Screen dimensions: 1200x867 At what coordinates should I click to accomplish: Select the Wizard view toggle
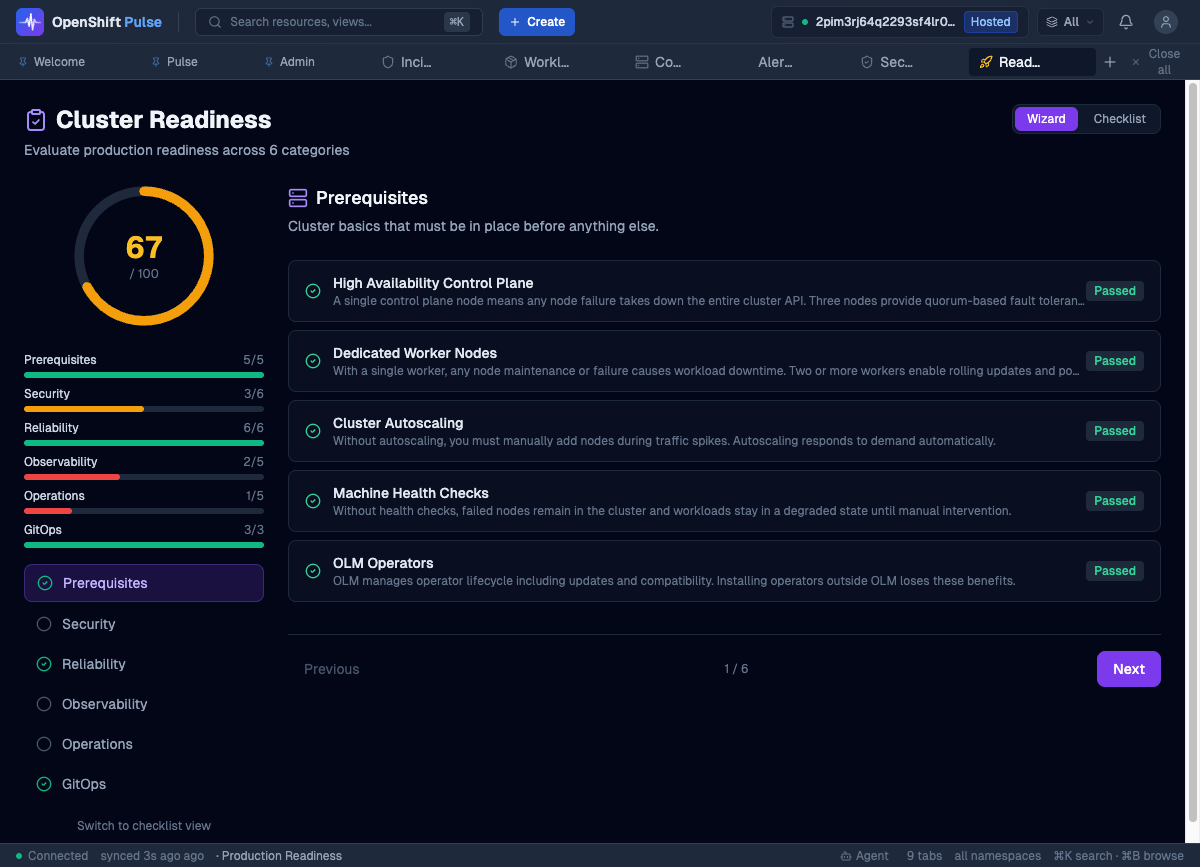coord(1046,119)
